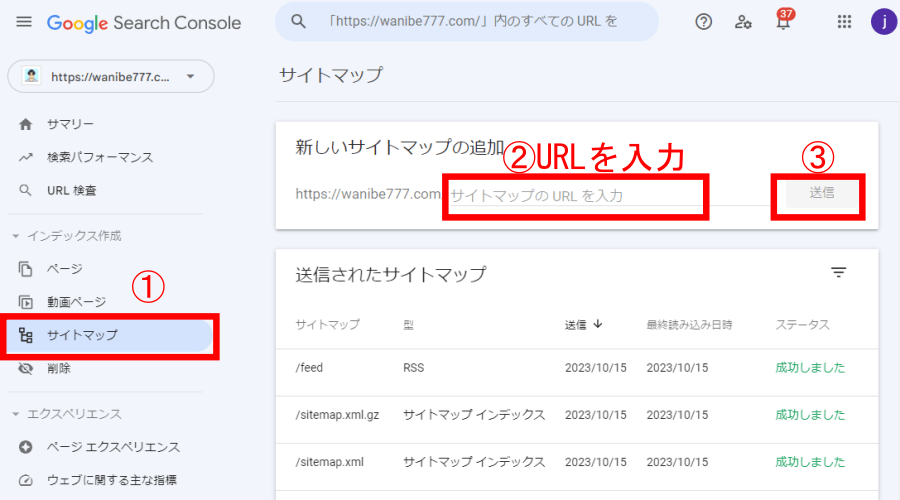Click the pages icon beside ページ
The image size is (900, 500).
25,269
